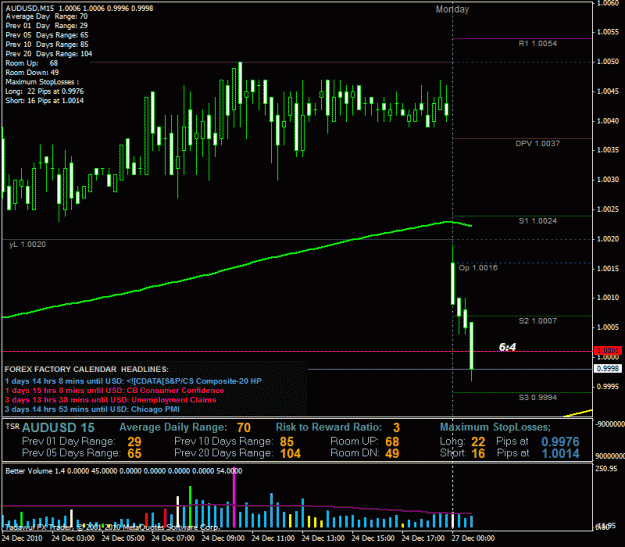Click the 'FOREX FACTORY CALENDAR HEADLINES:' title
This screenshot has width=625, height=547.
(86, 370)
